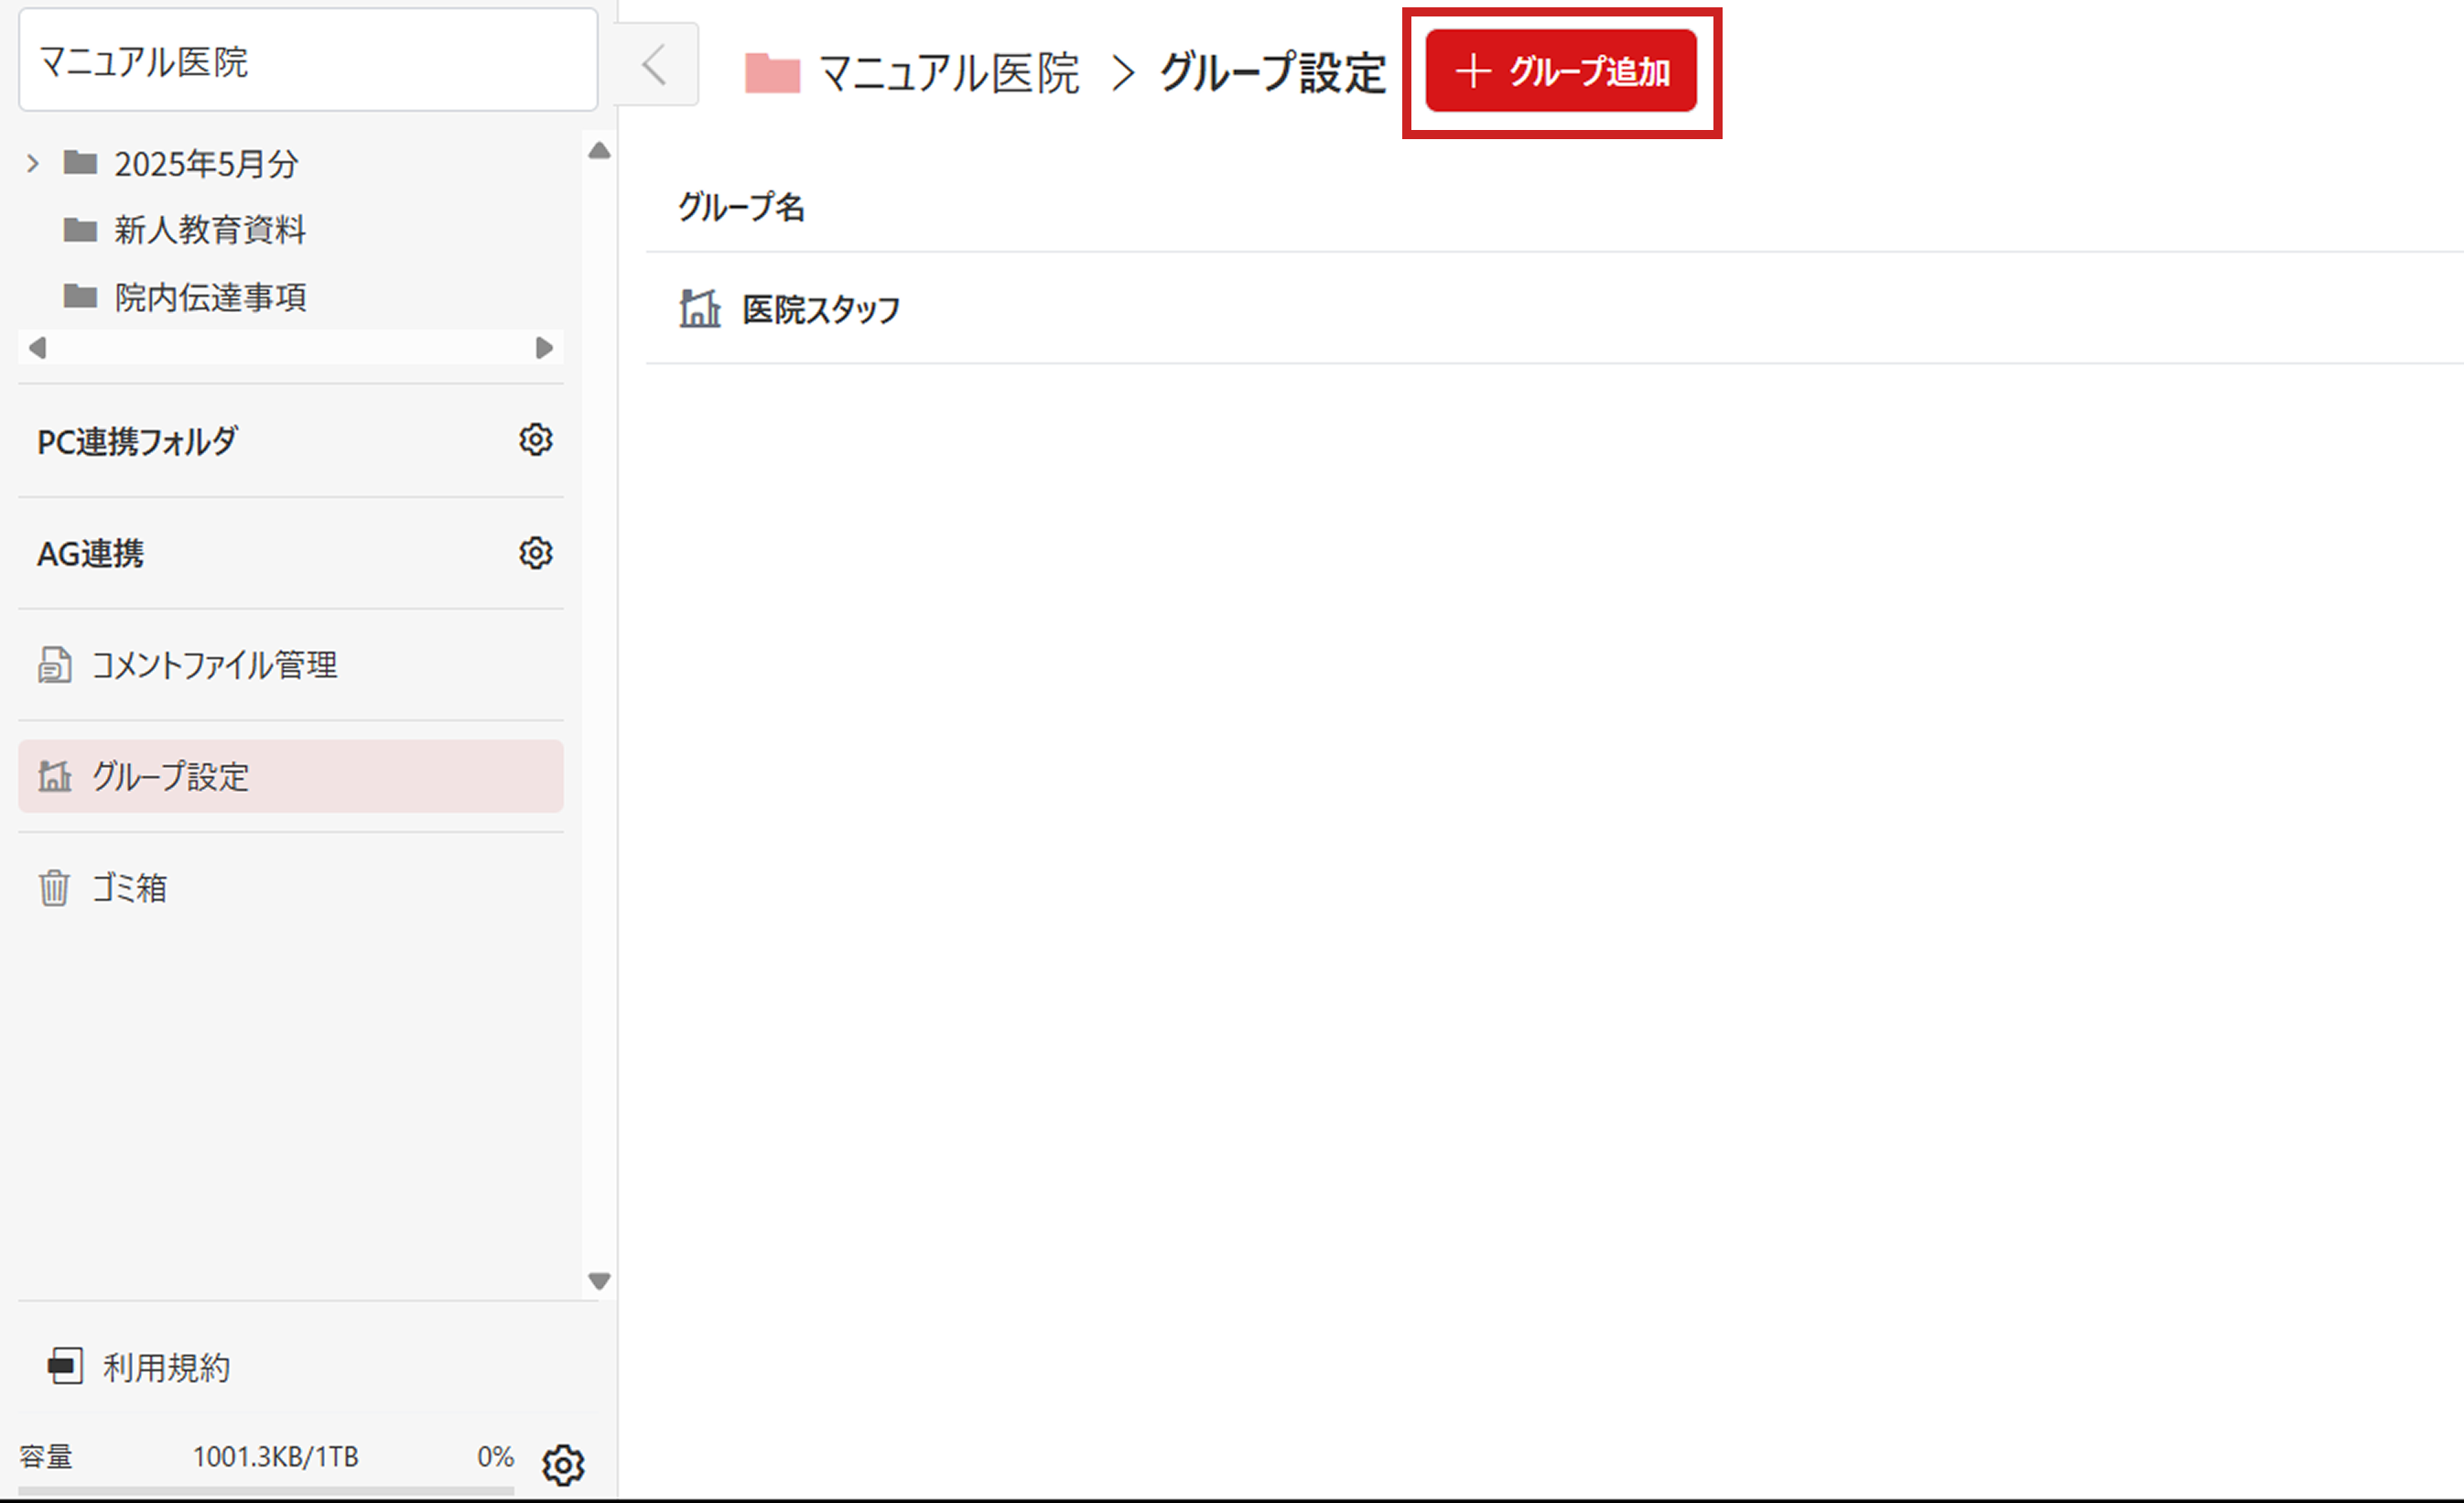Click the グループ名 column header
This screenshot has width=2464, height=1503.
pos(741,207)
